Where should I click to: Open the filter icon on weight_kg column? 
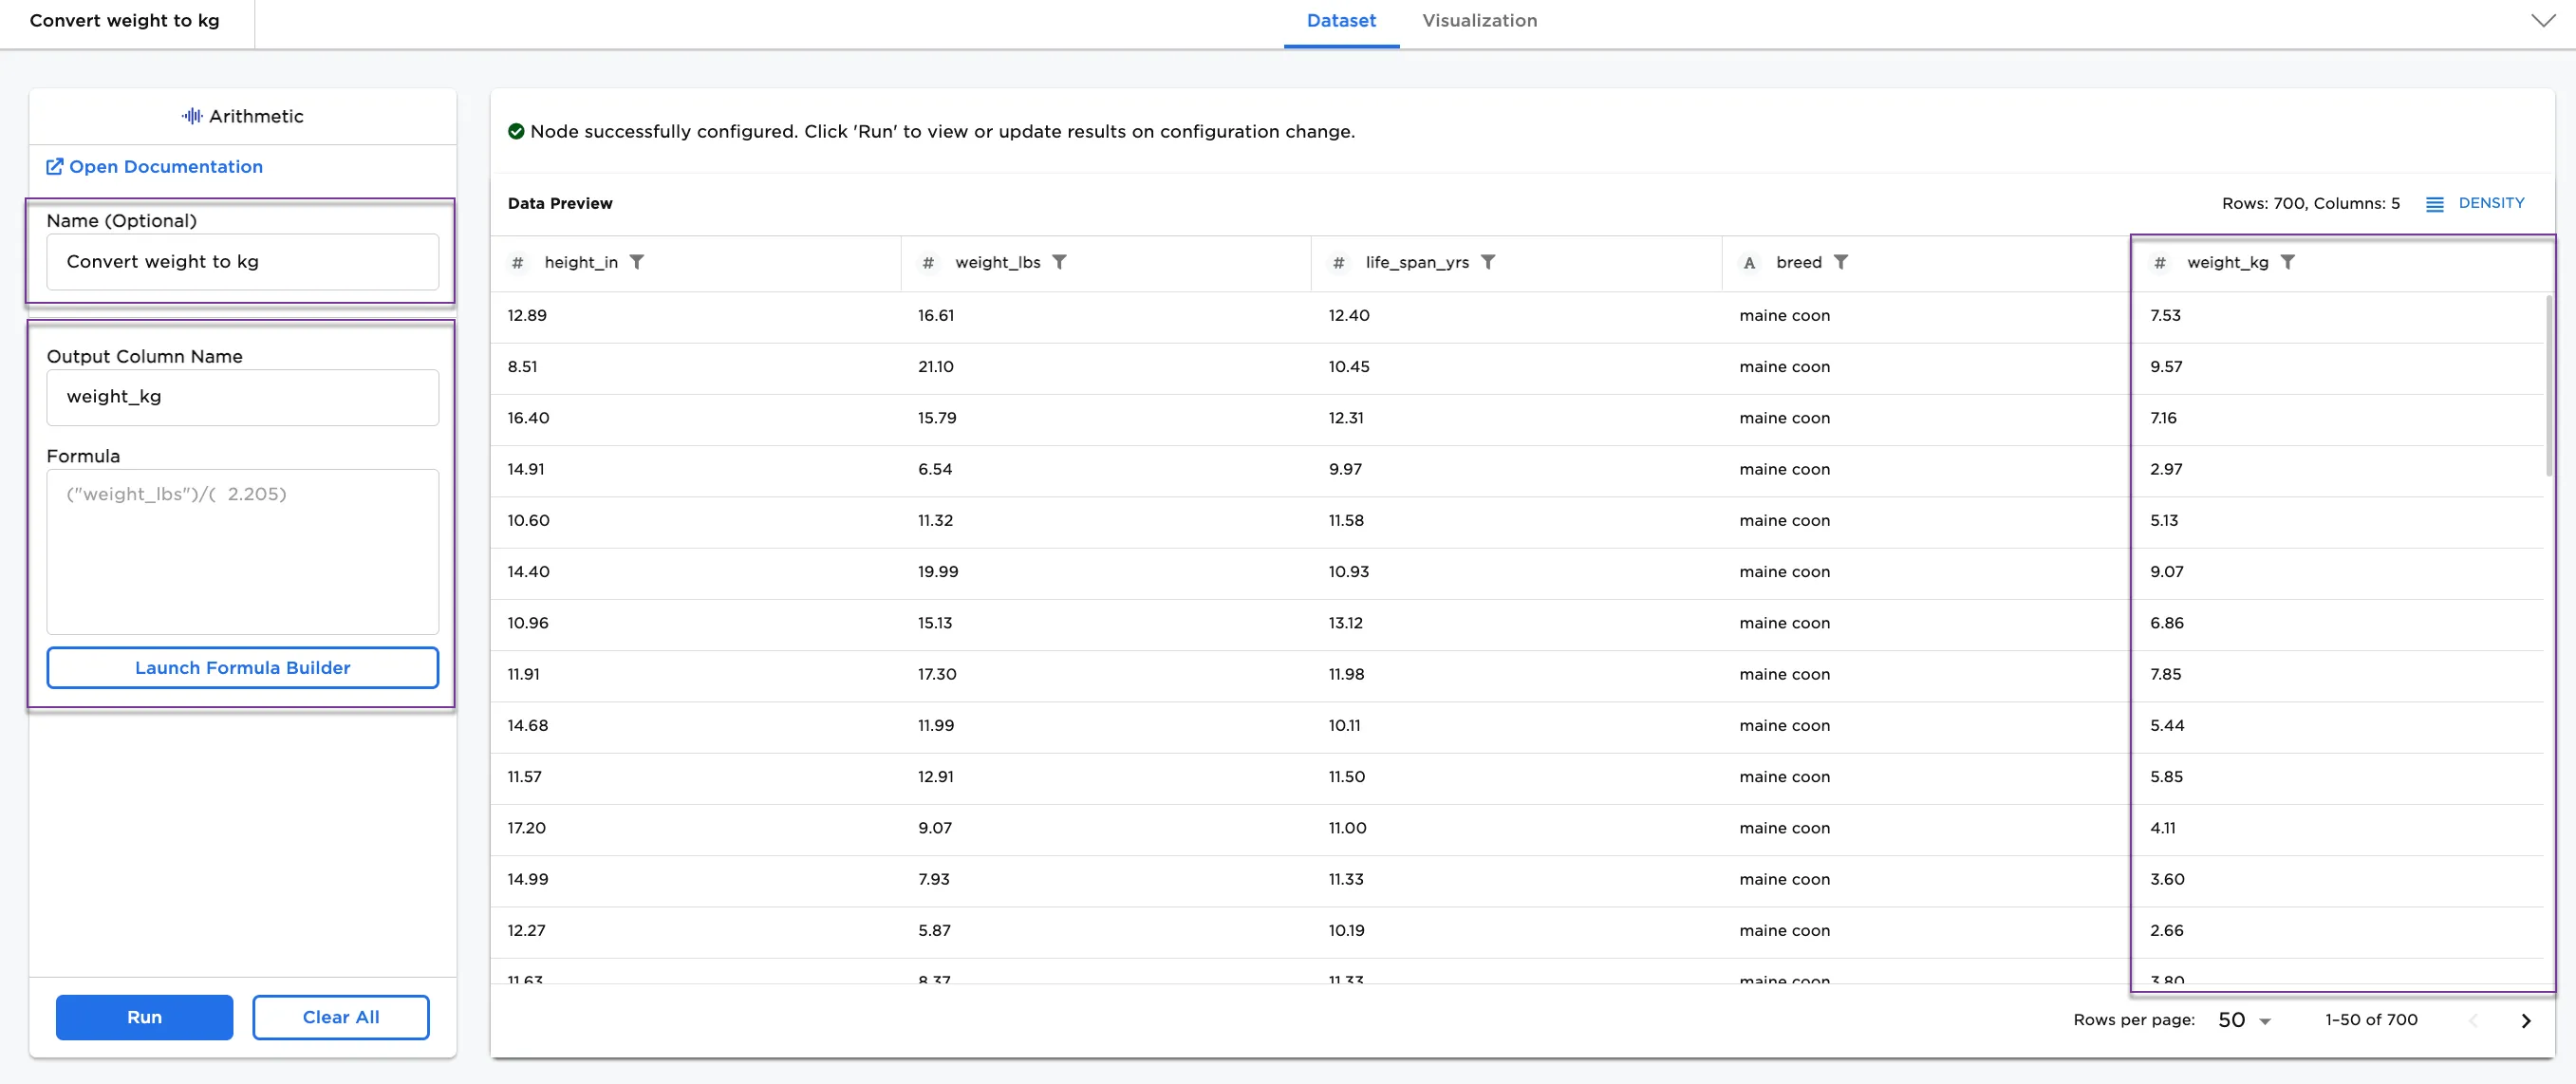click(x=2290, y=262)
